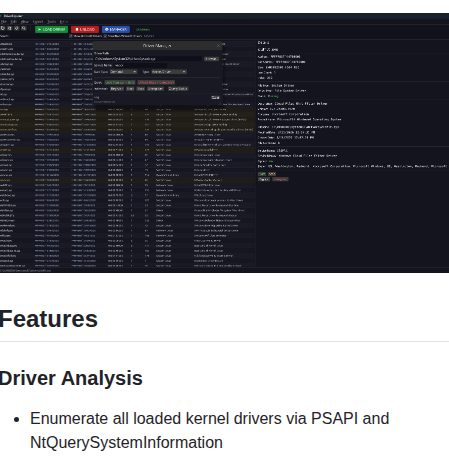449x458 pixels.
Task: Click the green quick Load button in dialog
Action: click(120, 82)
